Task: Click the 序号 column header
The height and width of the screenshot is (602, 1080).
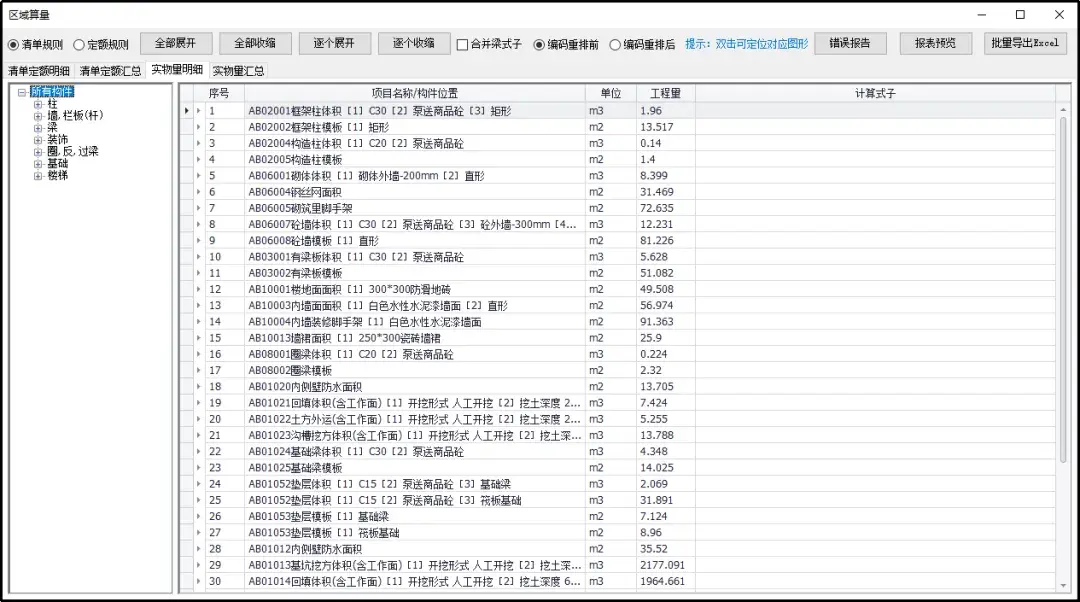Action: coord(219,93)
